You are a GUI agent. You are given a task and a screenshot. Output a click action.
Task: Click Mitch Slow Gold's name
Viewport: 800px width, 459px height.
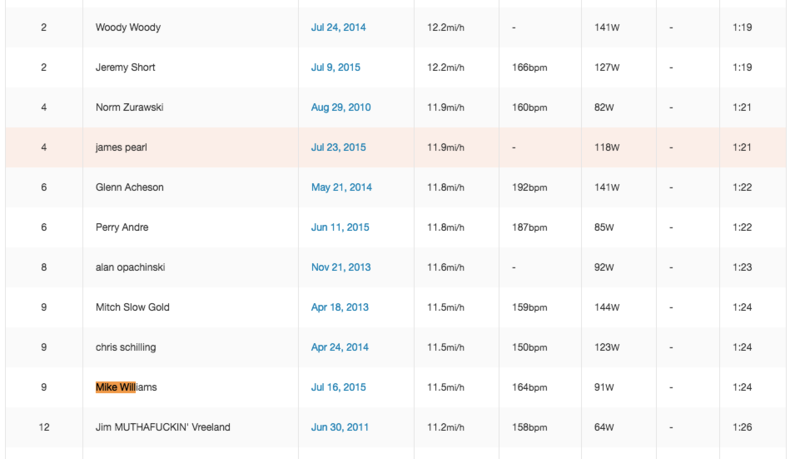point(132,308)
